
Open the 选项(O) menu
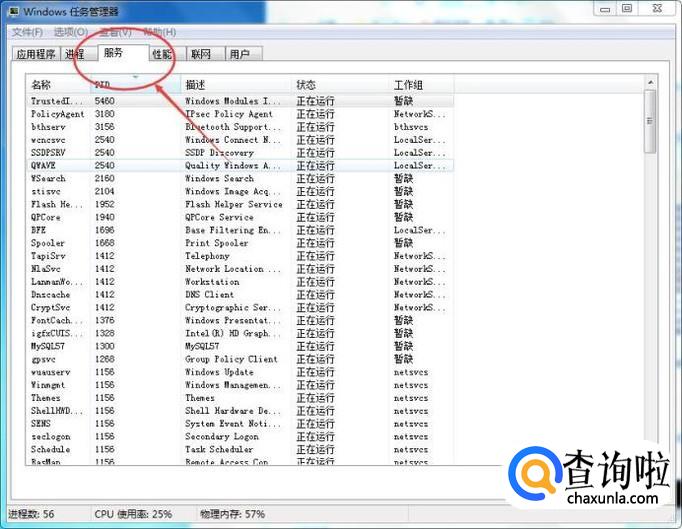[71, 32]
